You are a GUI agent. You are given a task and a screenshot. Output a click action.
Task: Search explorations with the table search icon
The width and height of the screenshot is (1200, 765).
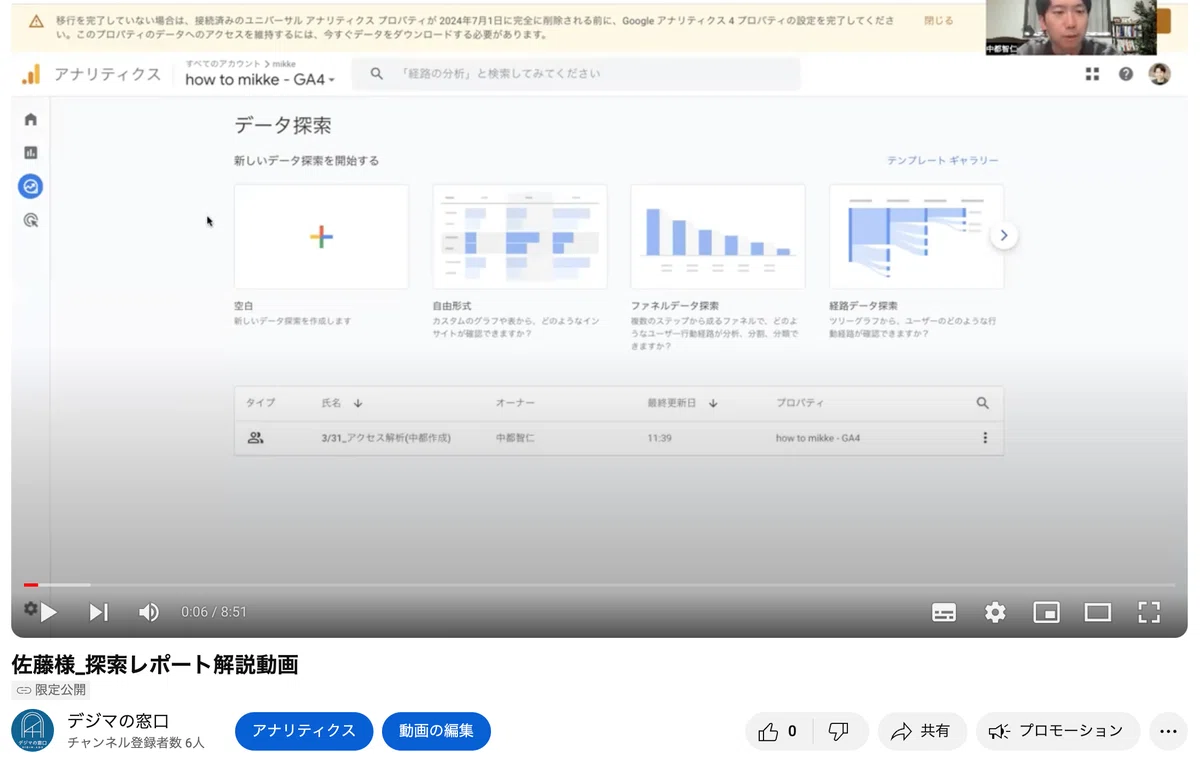[x=982, y=403]
